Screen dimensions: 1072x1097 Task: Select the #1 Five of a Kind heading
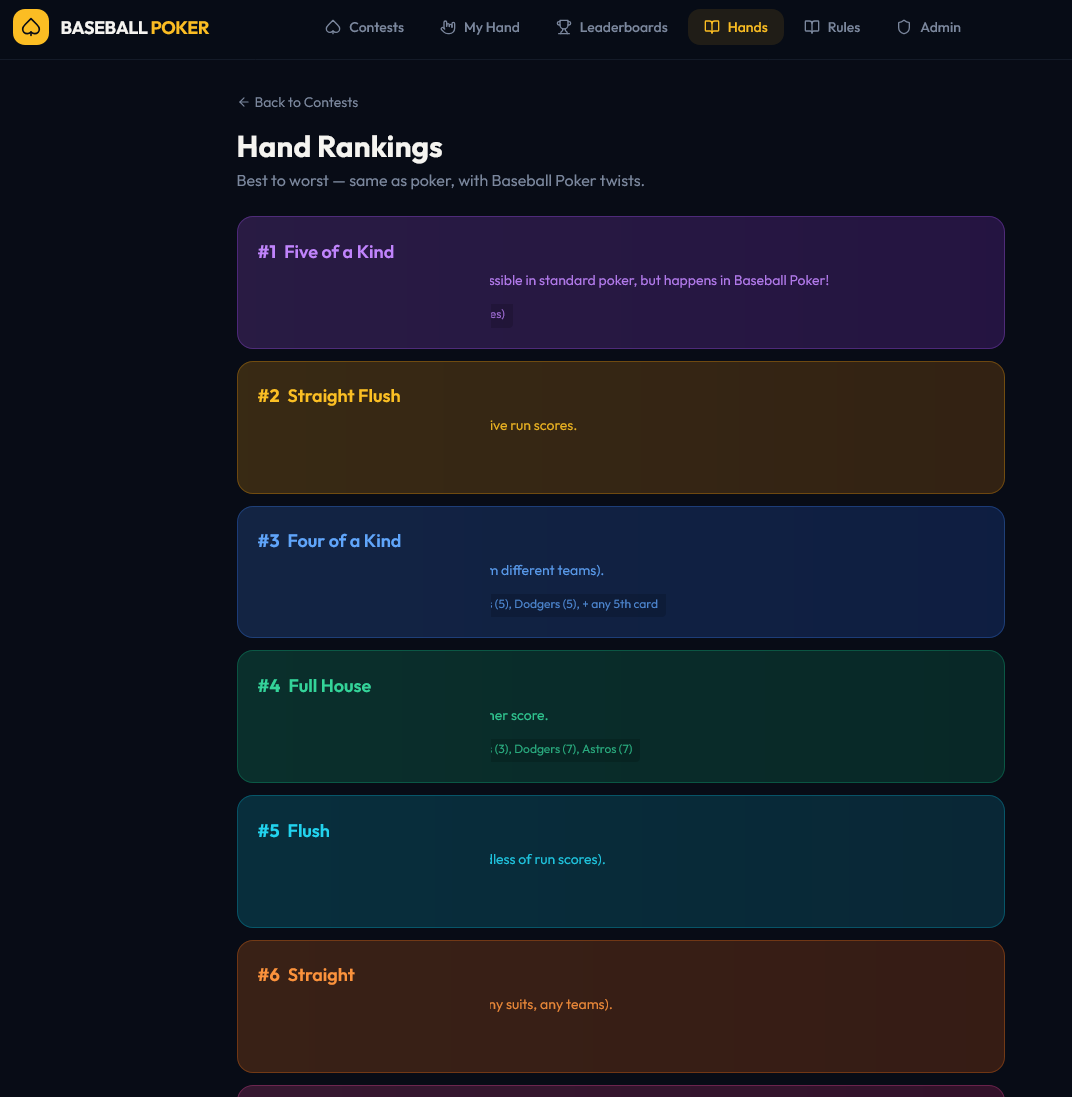(326, 252)
